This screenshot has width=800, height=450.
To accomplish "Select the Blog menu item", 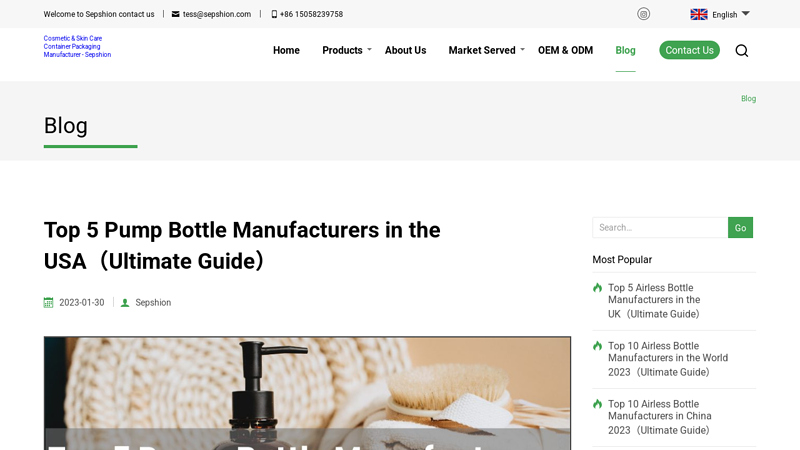I will 626,51.
